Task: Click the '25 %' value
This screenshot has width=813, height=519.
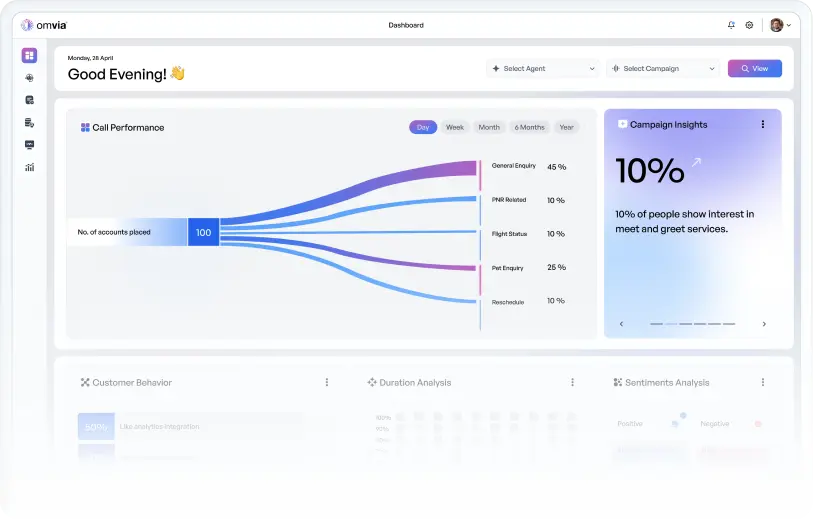Action: coord(556,267)
